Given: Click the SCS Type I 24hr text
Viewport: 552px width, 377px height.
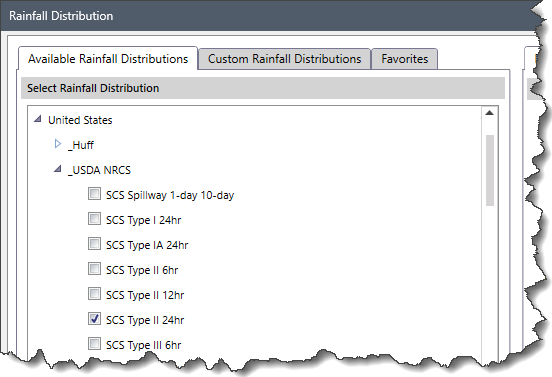Looking at the screenshot, I should [144, 220].
